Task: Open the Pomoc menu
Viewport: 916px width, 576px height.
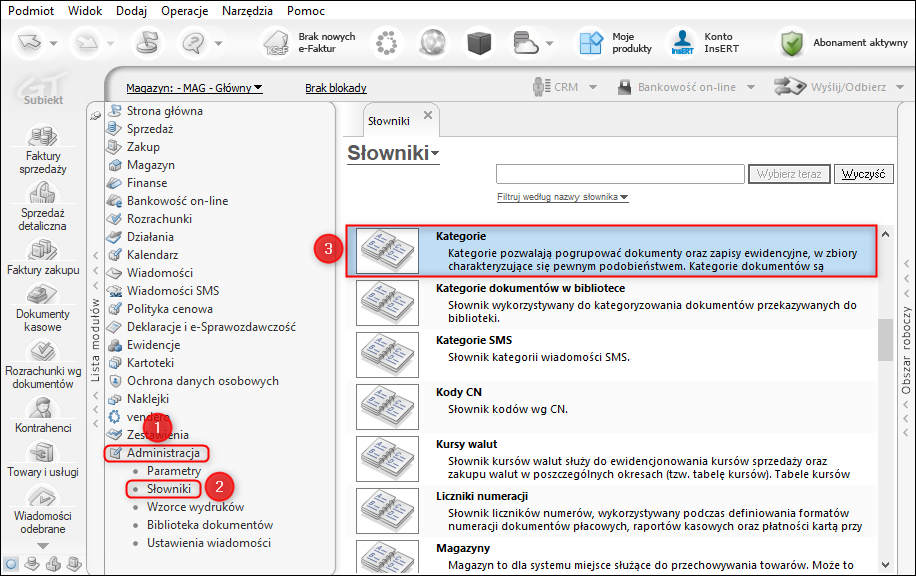Action: [x=306, y=11]
